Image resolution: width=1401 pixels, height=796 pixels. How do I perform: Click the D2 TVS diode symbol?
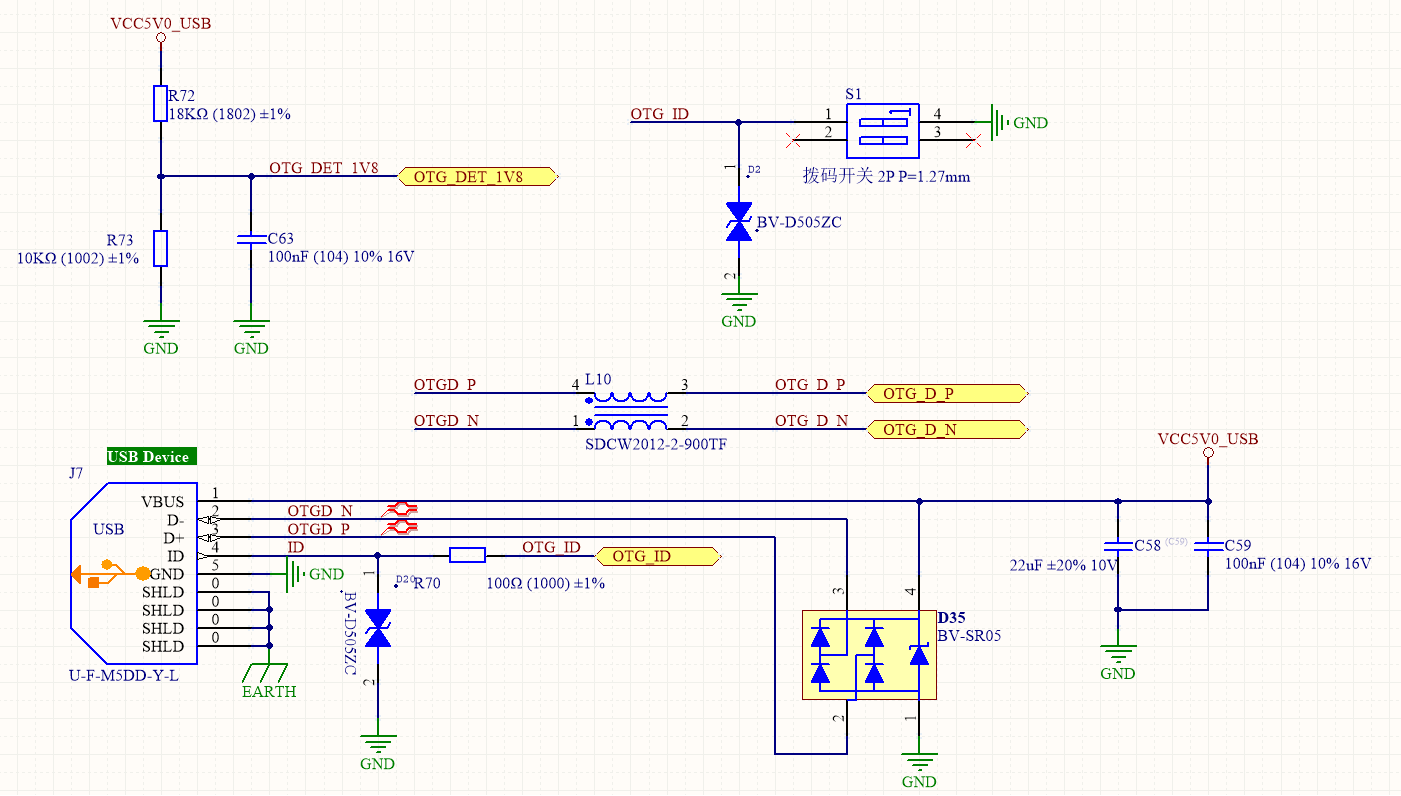739,221
